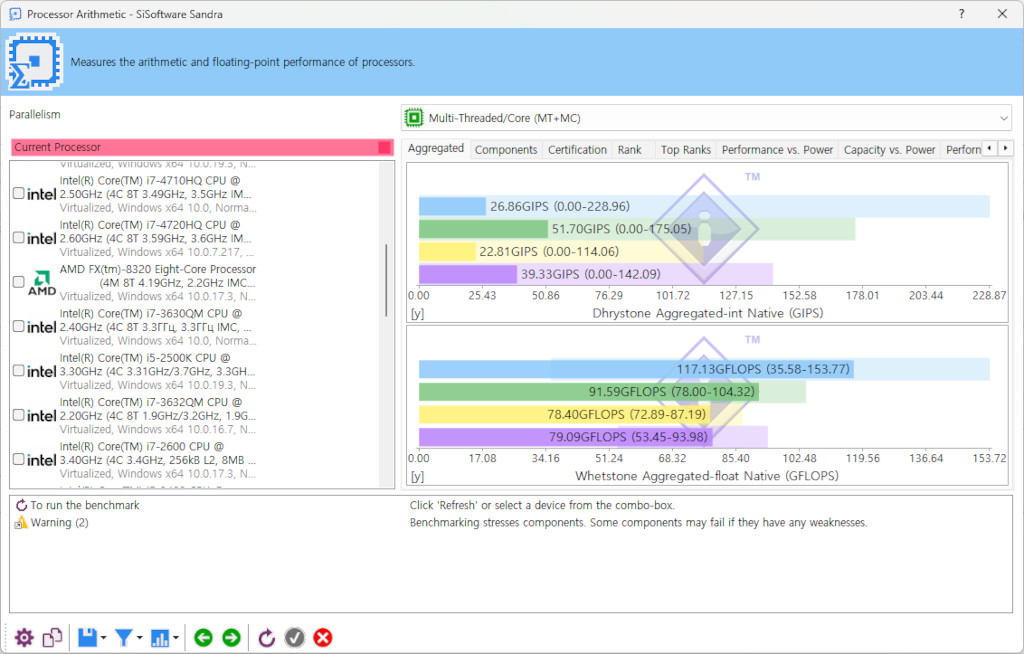Click 'Dhrystone Aggregated-int Native (GIPS)' label
Viewport: 1024px width, 654px height.
[707, 313]
